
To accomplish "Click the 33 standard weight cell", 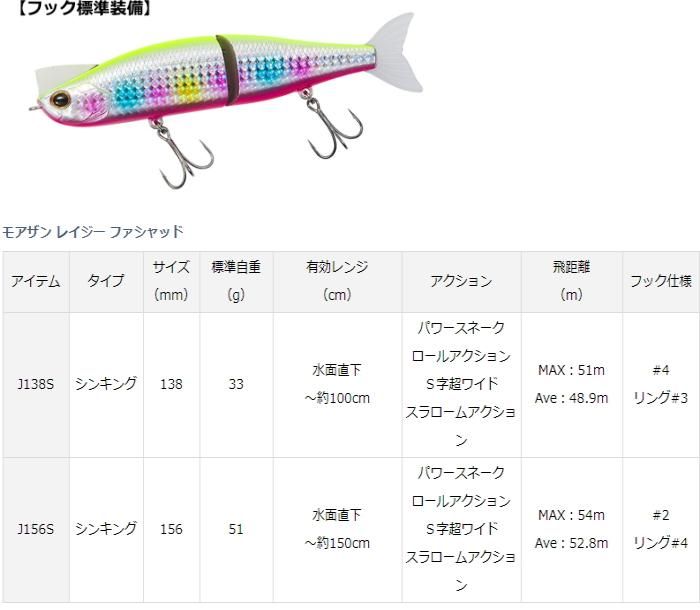I will click(236, 384).
